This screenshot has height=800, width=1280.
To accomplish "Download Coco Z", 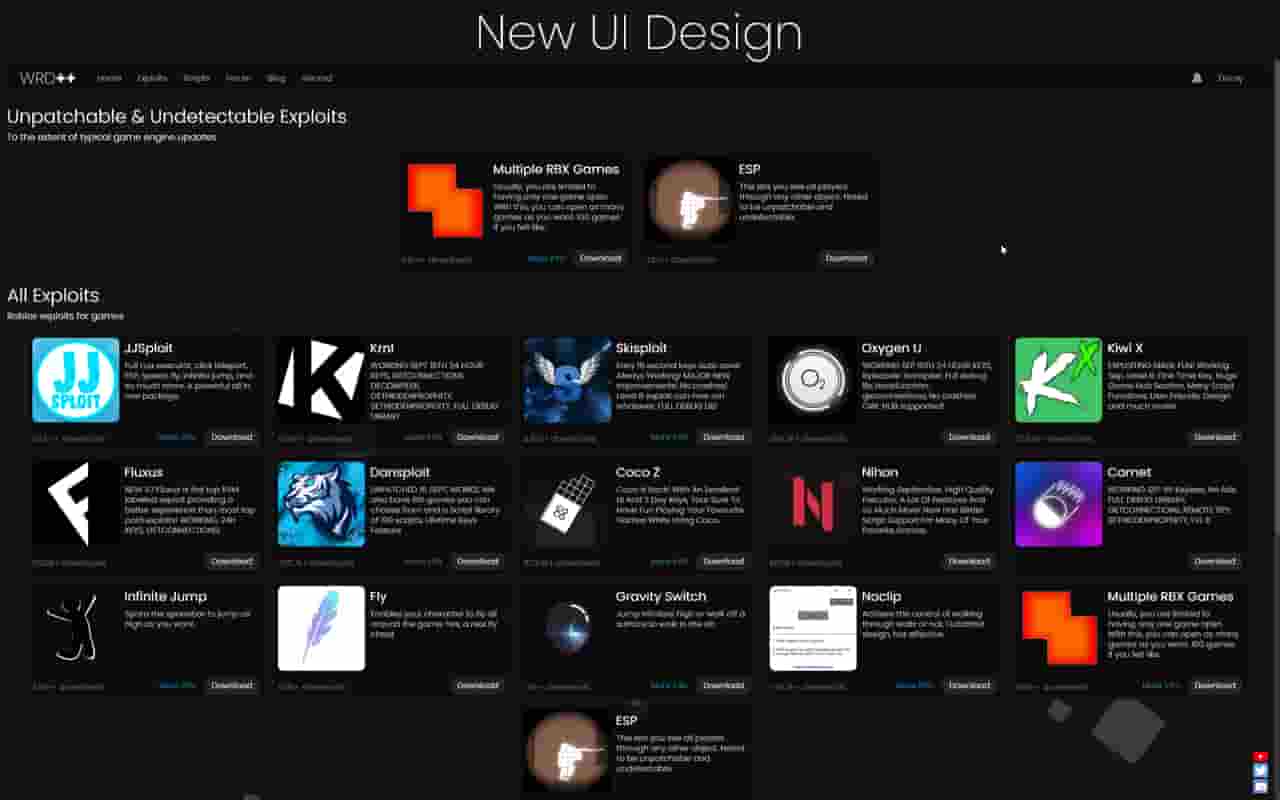I will tap(723, 561).
